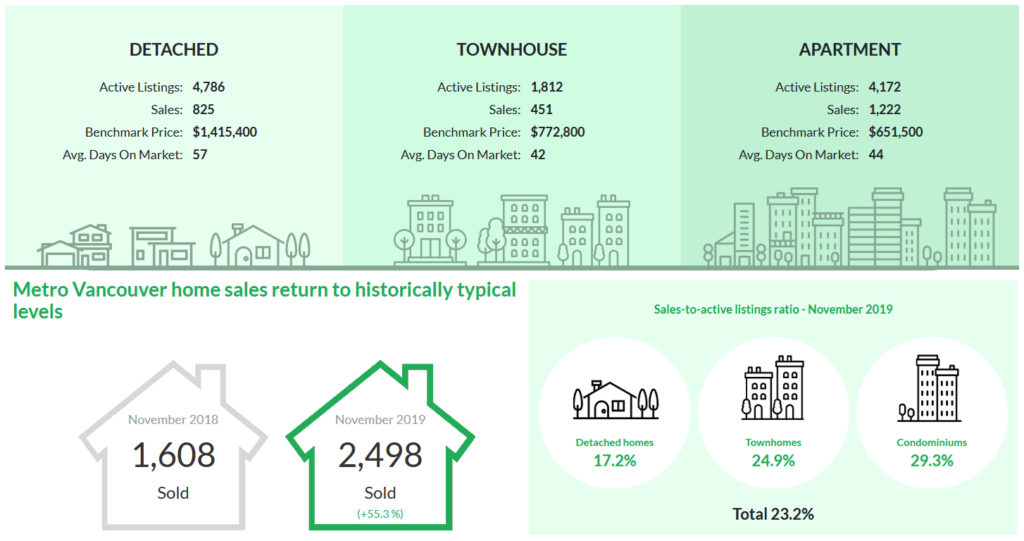1024x541 pixels.
Task: Click the (+55.3 %) change label
Action: [x=380, y=514]
